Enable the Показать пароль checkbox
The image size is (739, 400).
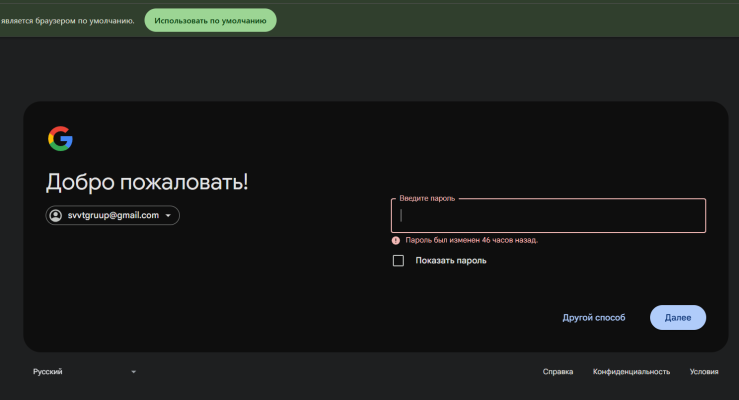coord(398,261)
